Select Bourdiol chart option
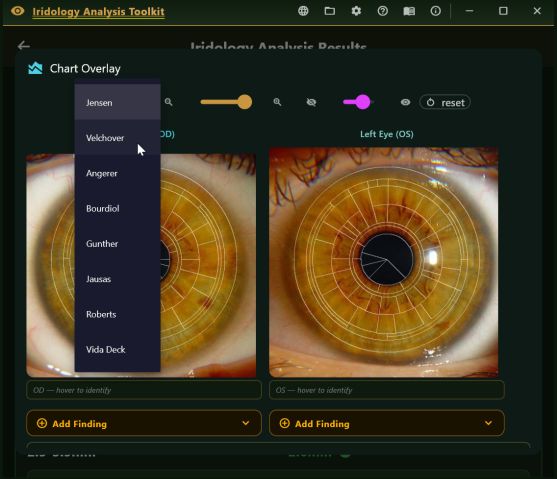557x479 pixels. click(118, 208)
